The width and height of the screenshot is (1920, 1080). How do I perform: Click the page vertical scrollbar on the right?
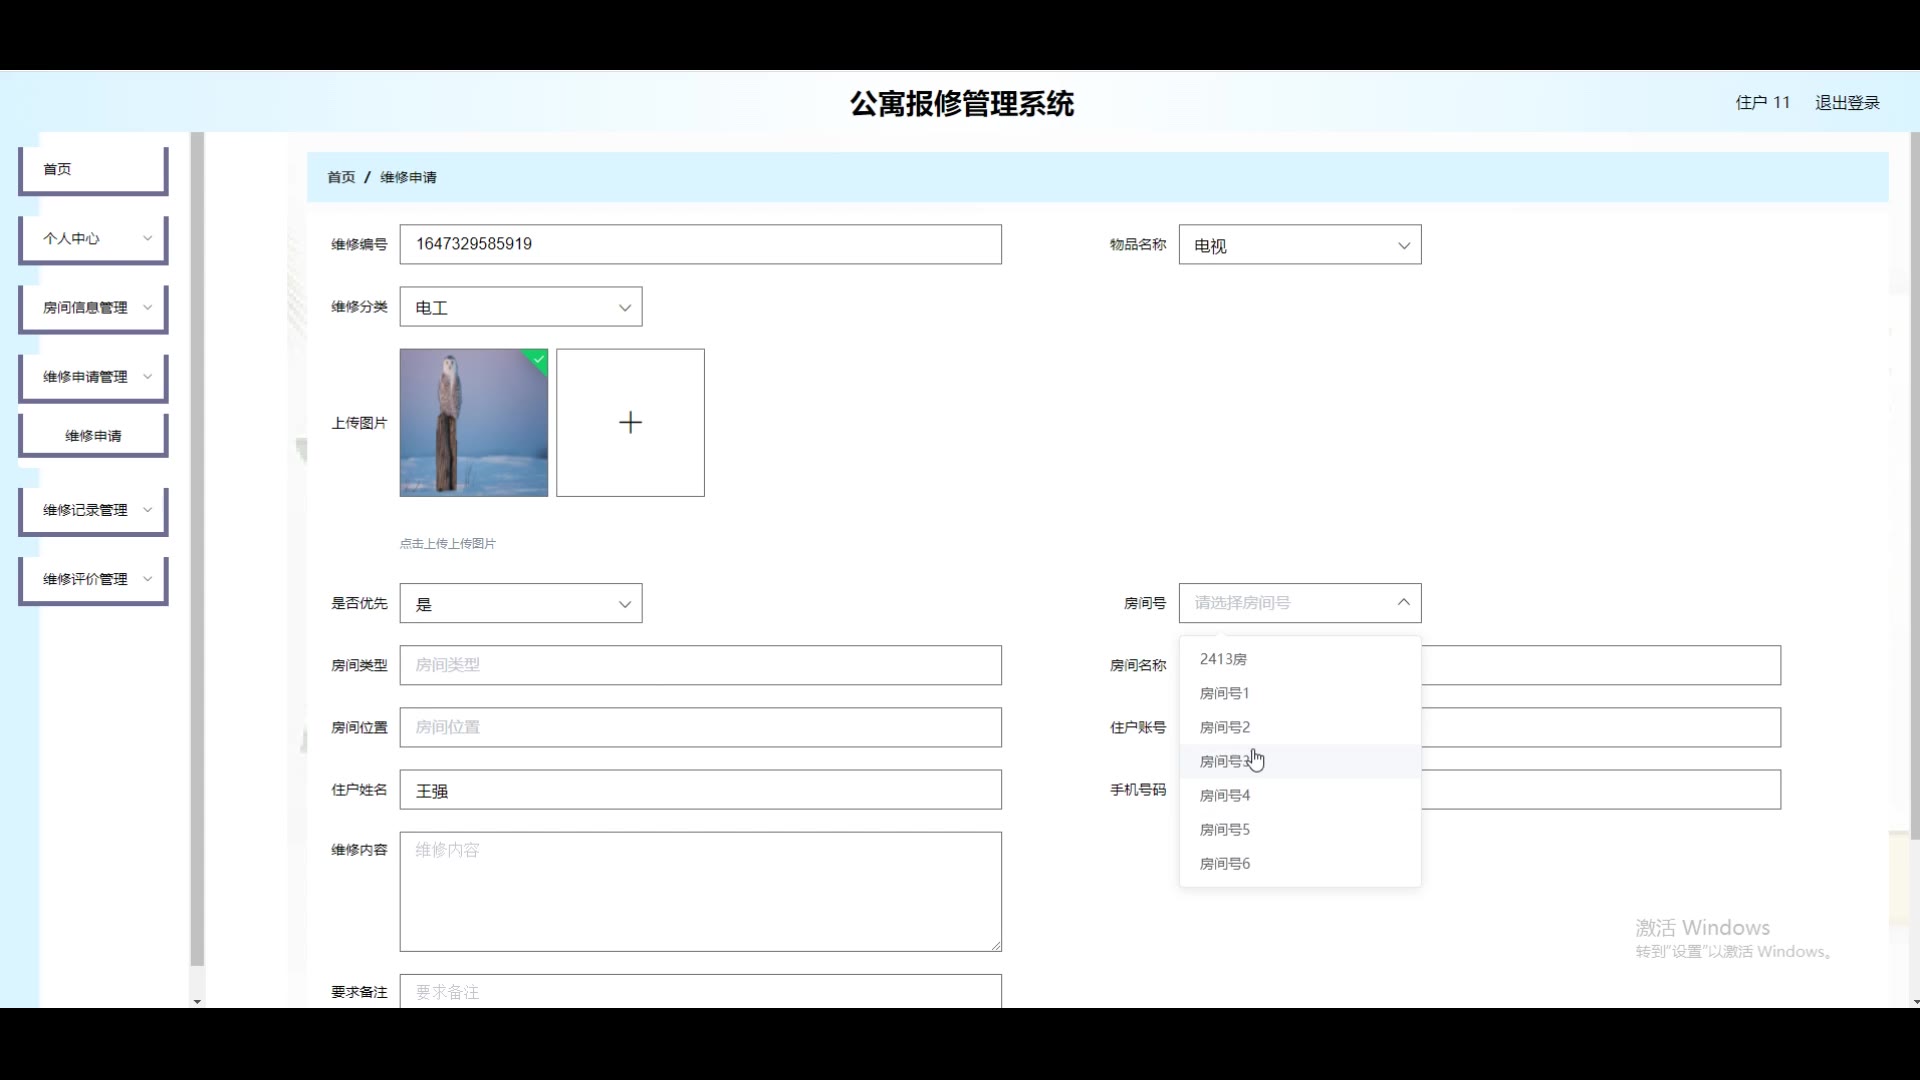tap(1914, 485)
